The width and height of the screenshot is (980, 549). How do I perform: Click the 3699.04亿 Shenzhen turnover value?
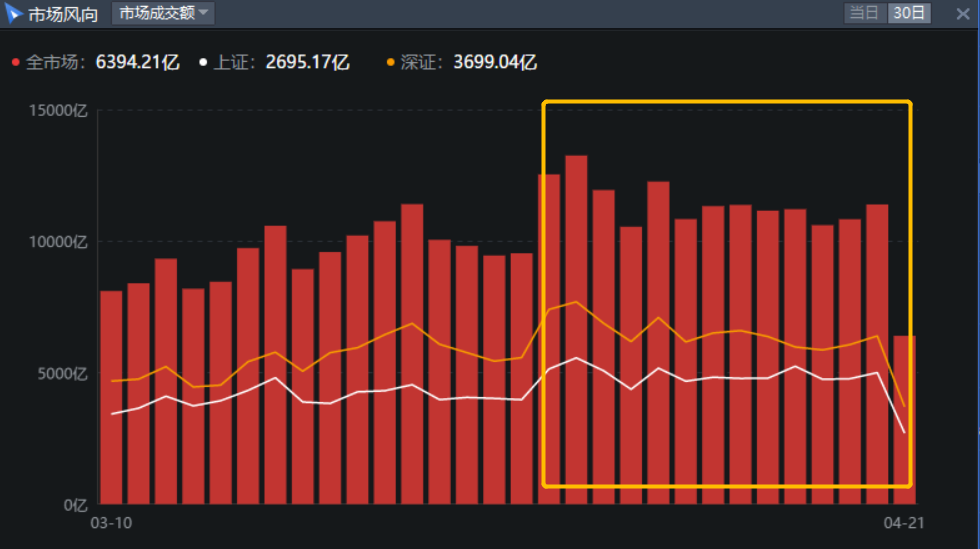click(495, 63)
